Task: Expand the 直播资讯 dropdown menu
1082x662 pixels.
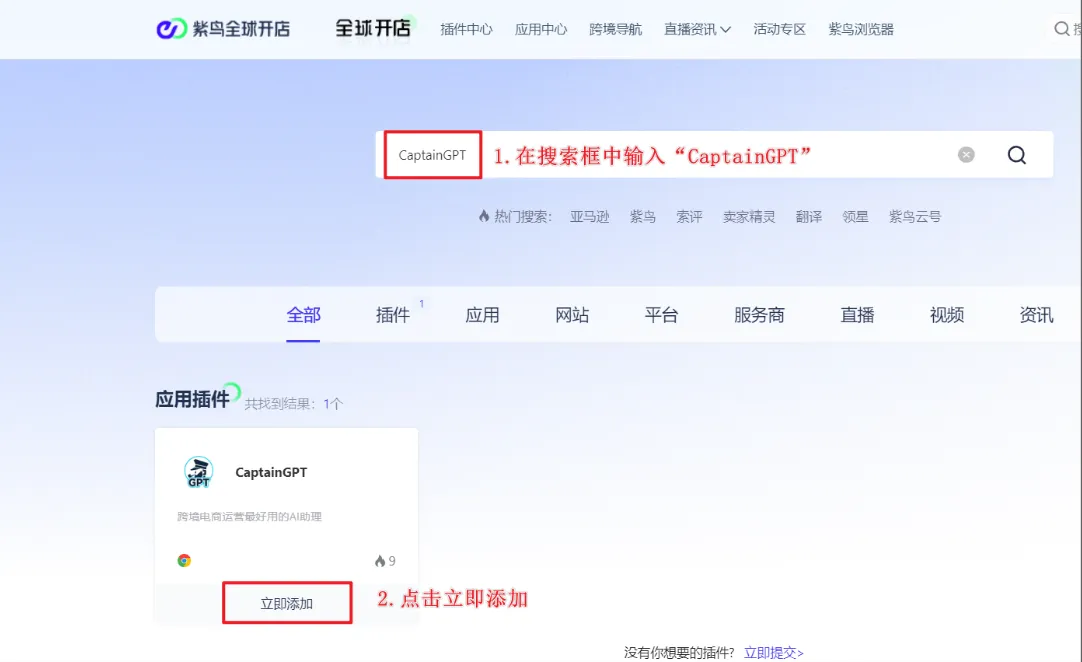Action: coord(697,29)
